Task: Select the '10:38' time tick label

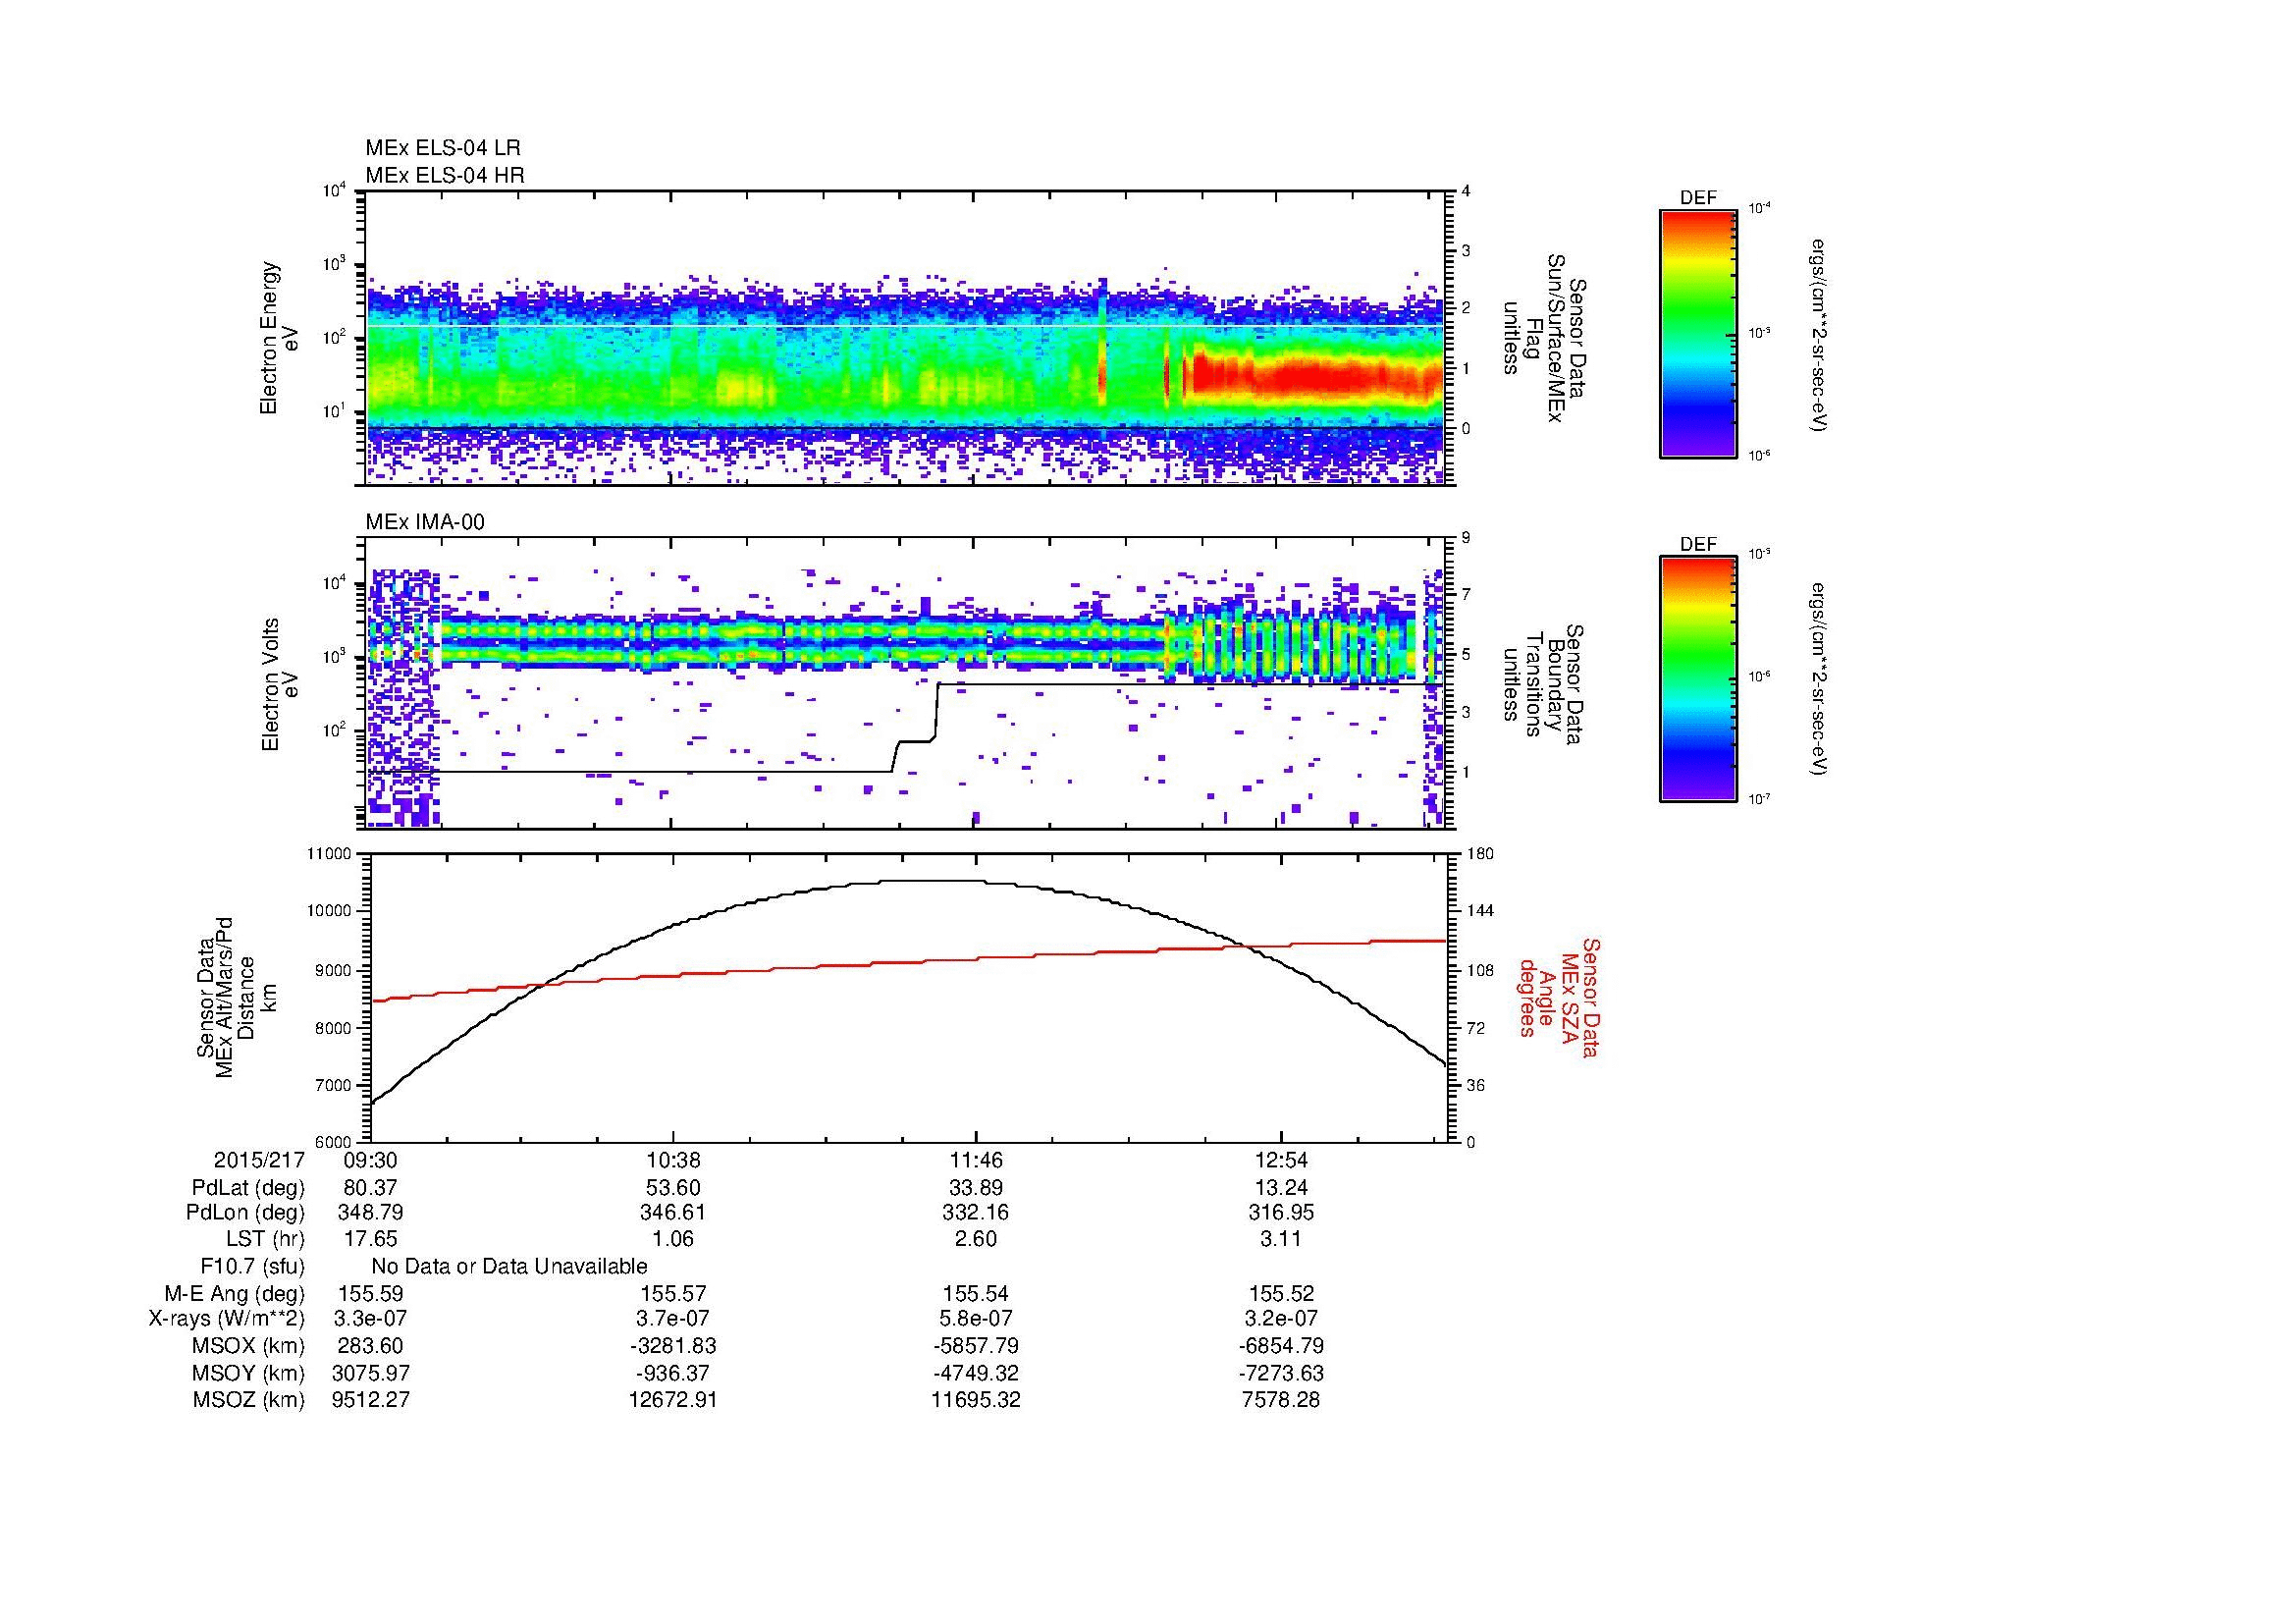Action: (673, 1161)
